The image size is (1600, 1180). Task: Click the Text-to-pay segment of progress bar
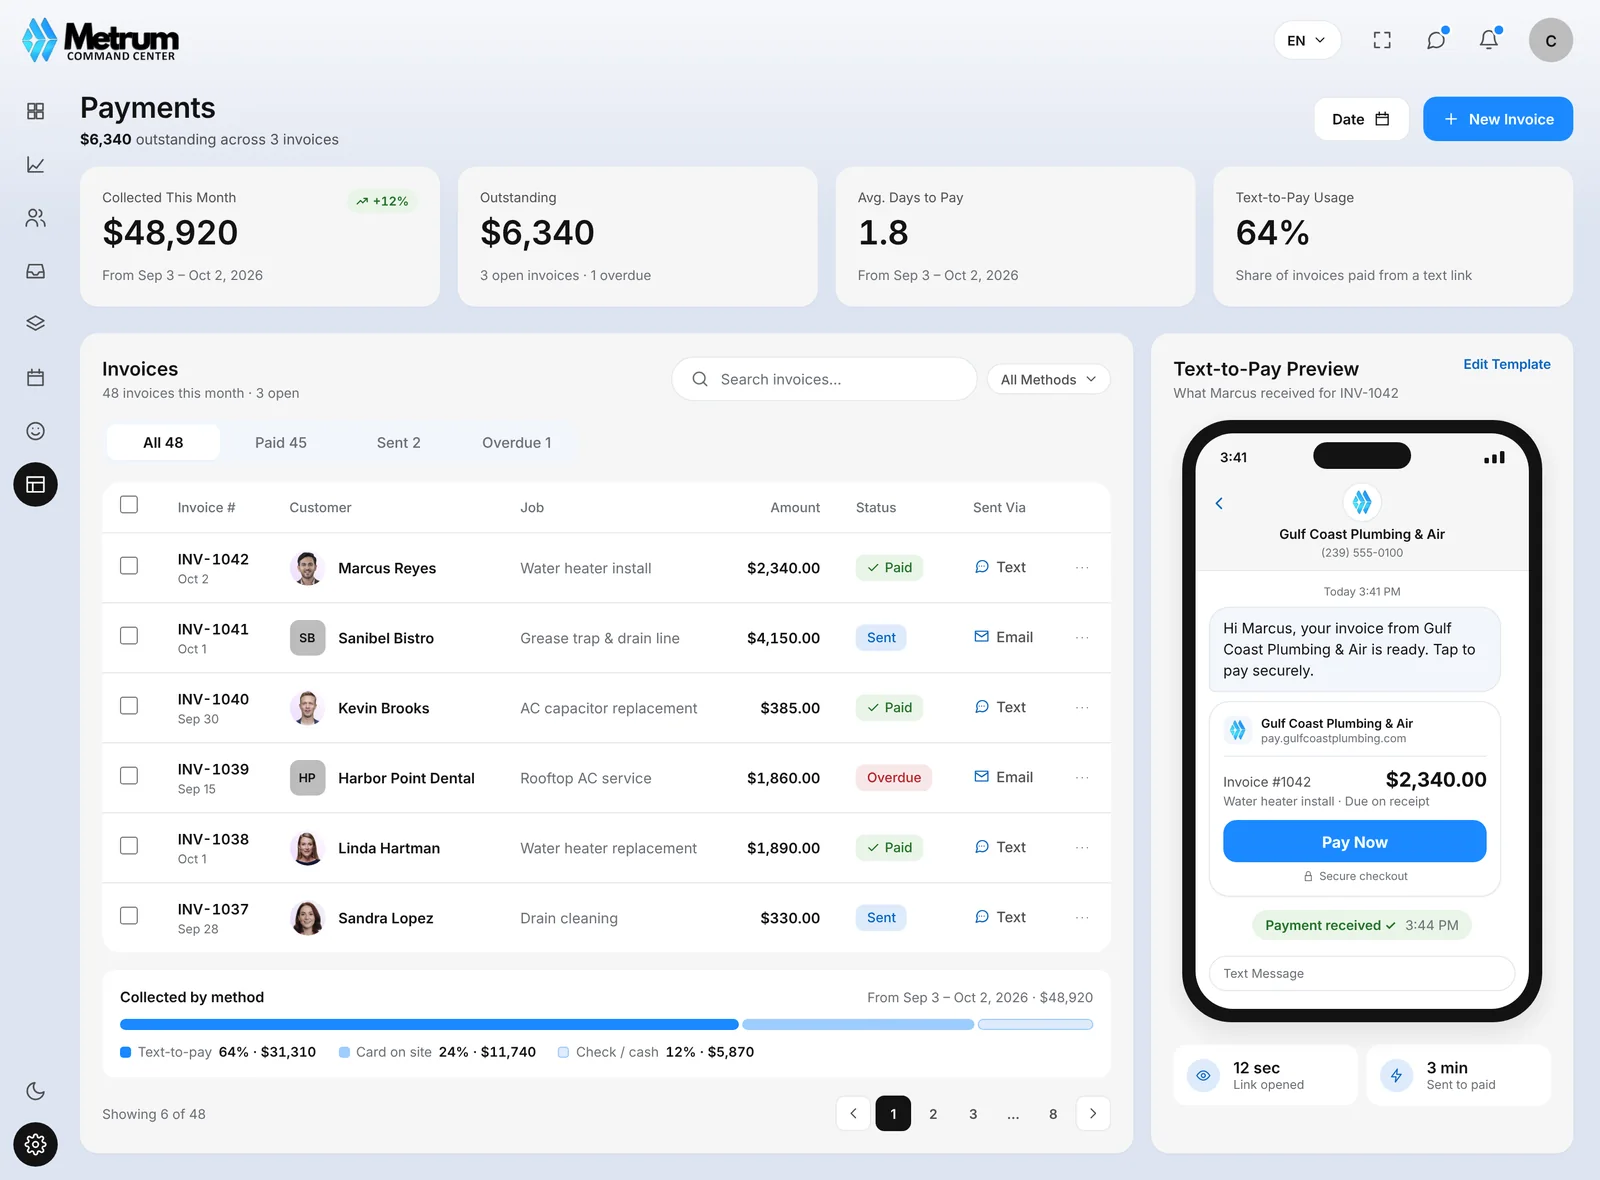(x=429, y=1024)
